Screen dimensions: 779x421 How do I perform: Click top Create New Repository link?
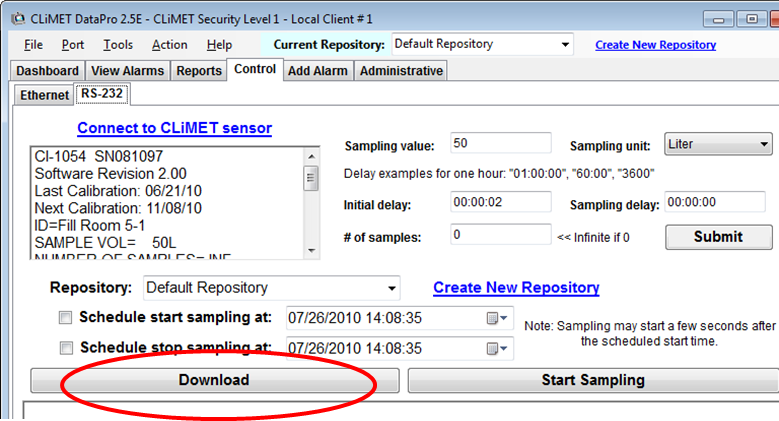(x=655, y=45)
